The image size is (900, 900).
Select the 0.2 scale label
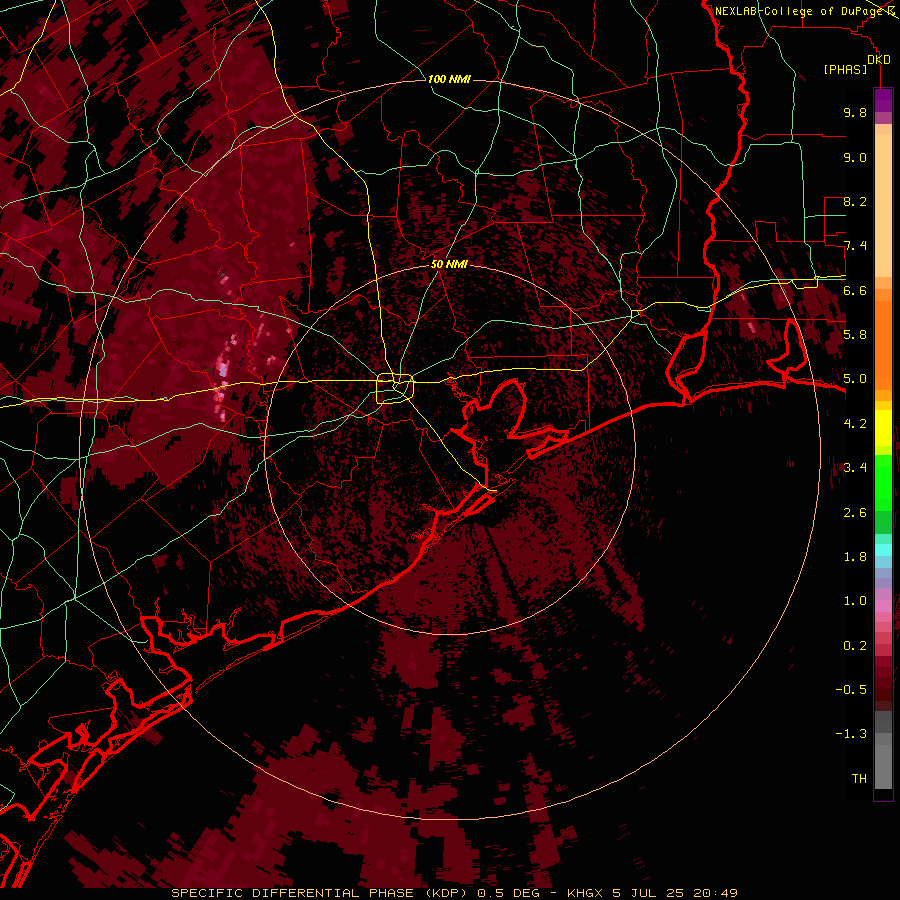(x=855, y=646)
